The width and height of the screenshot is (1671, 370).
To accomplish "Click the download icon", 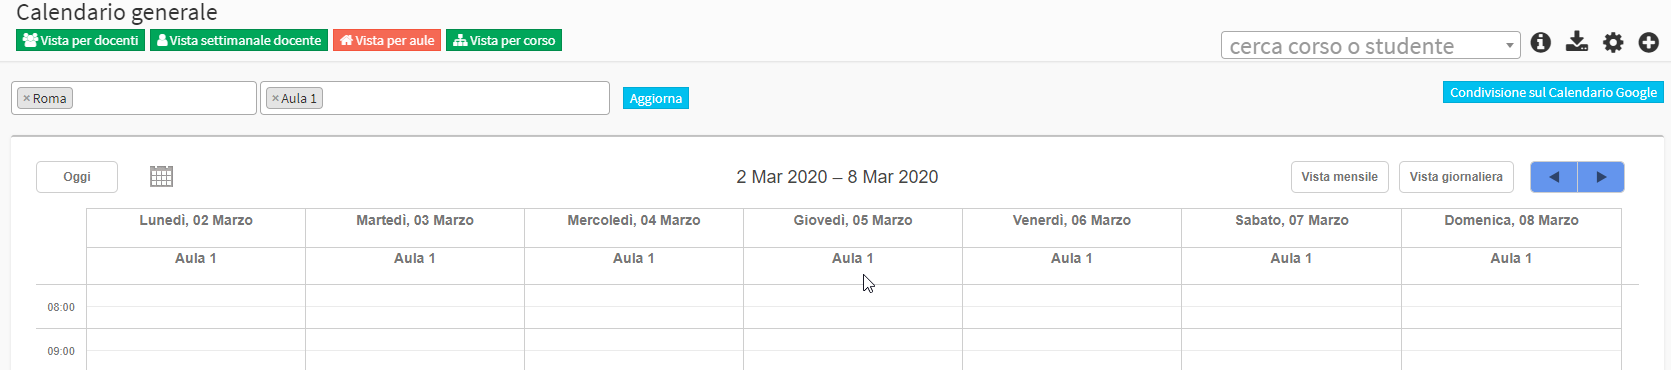I will click(1577, 41).
